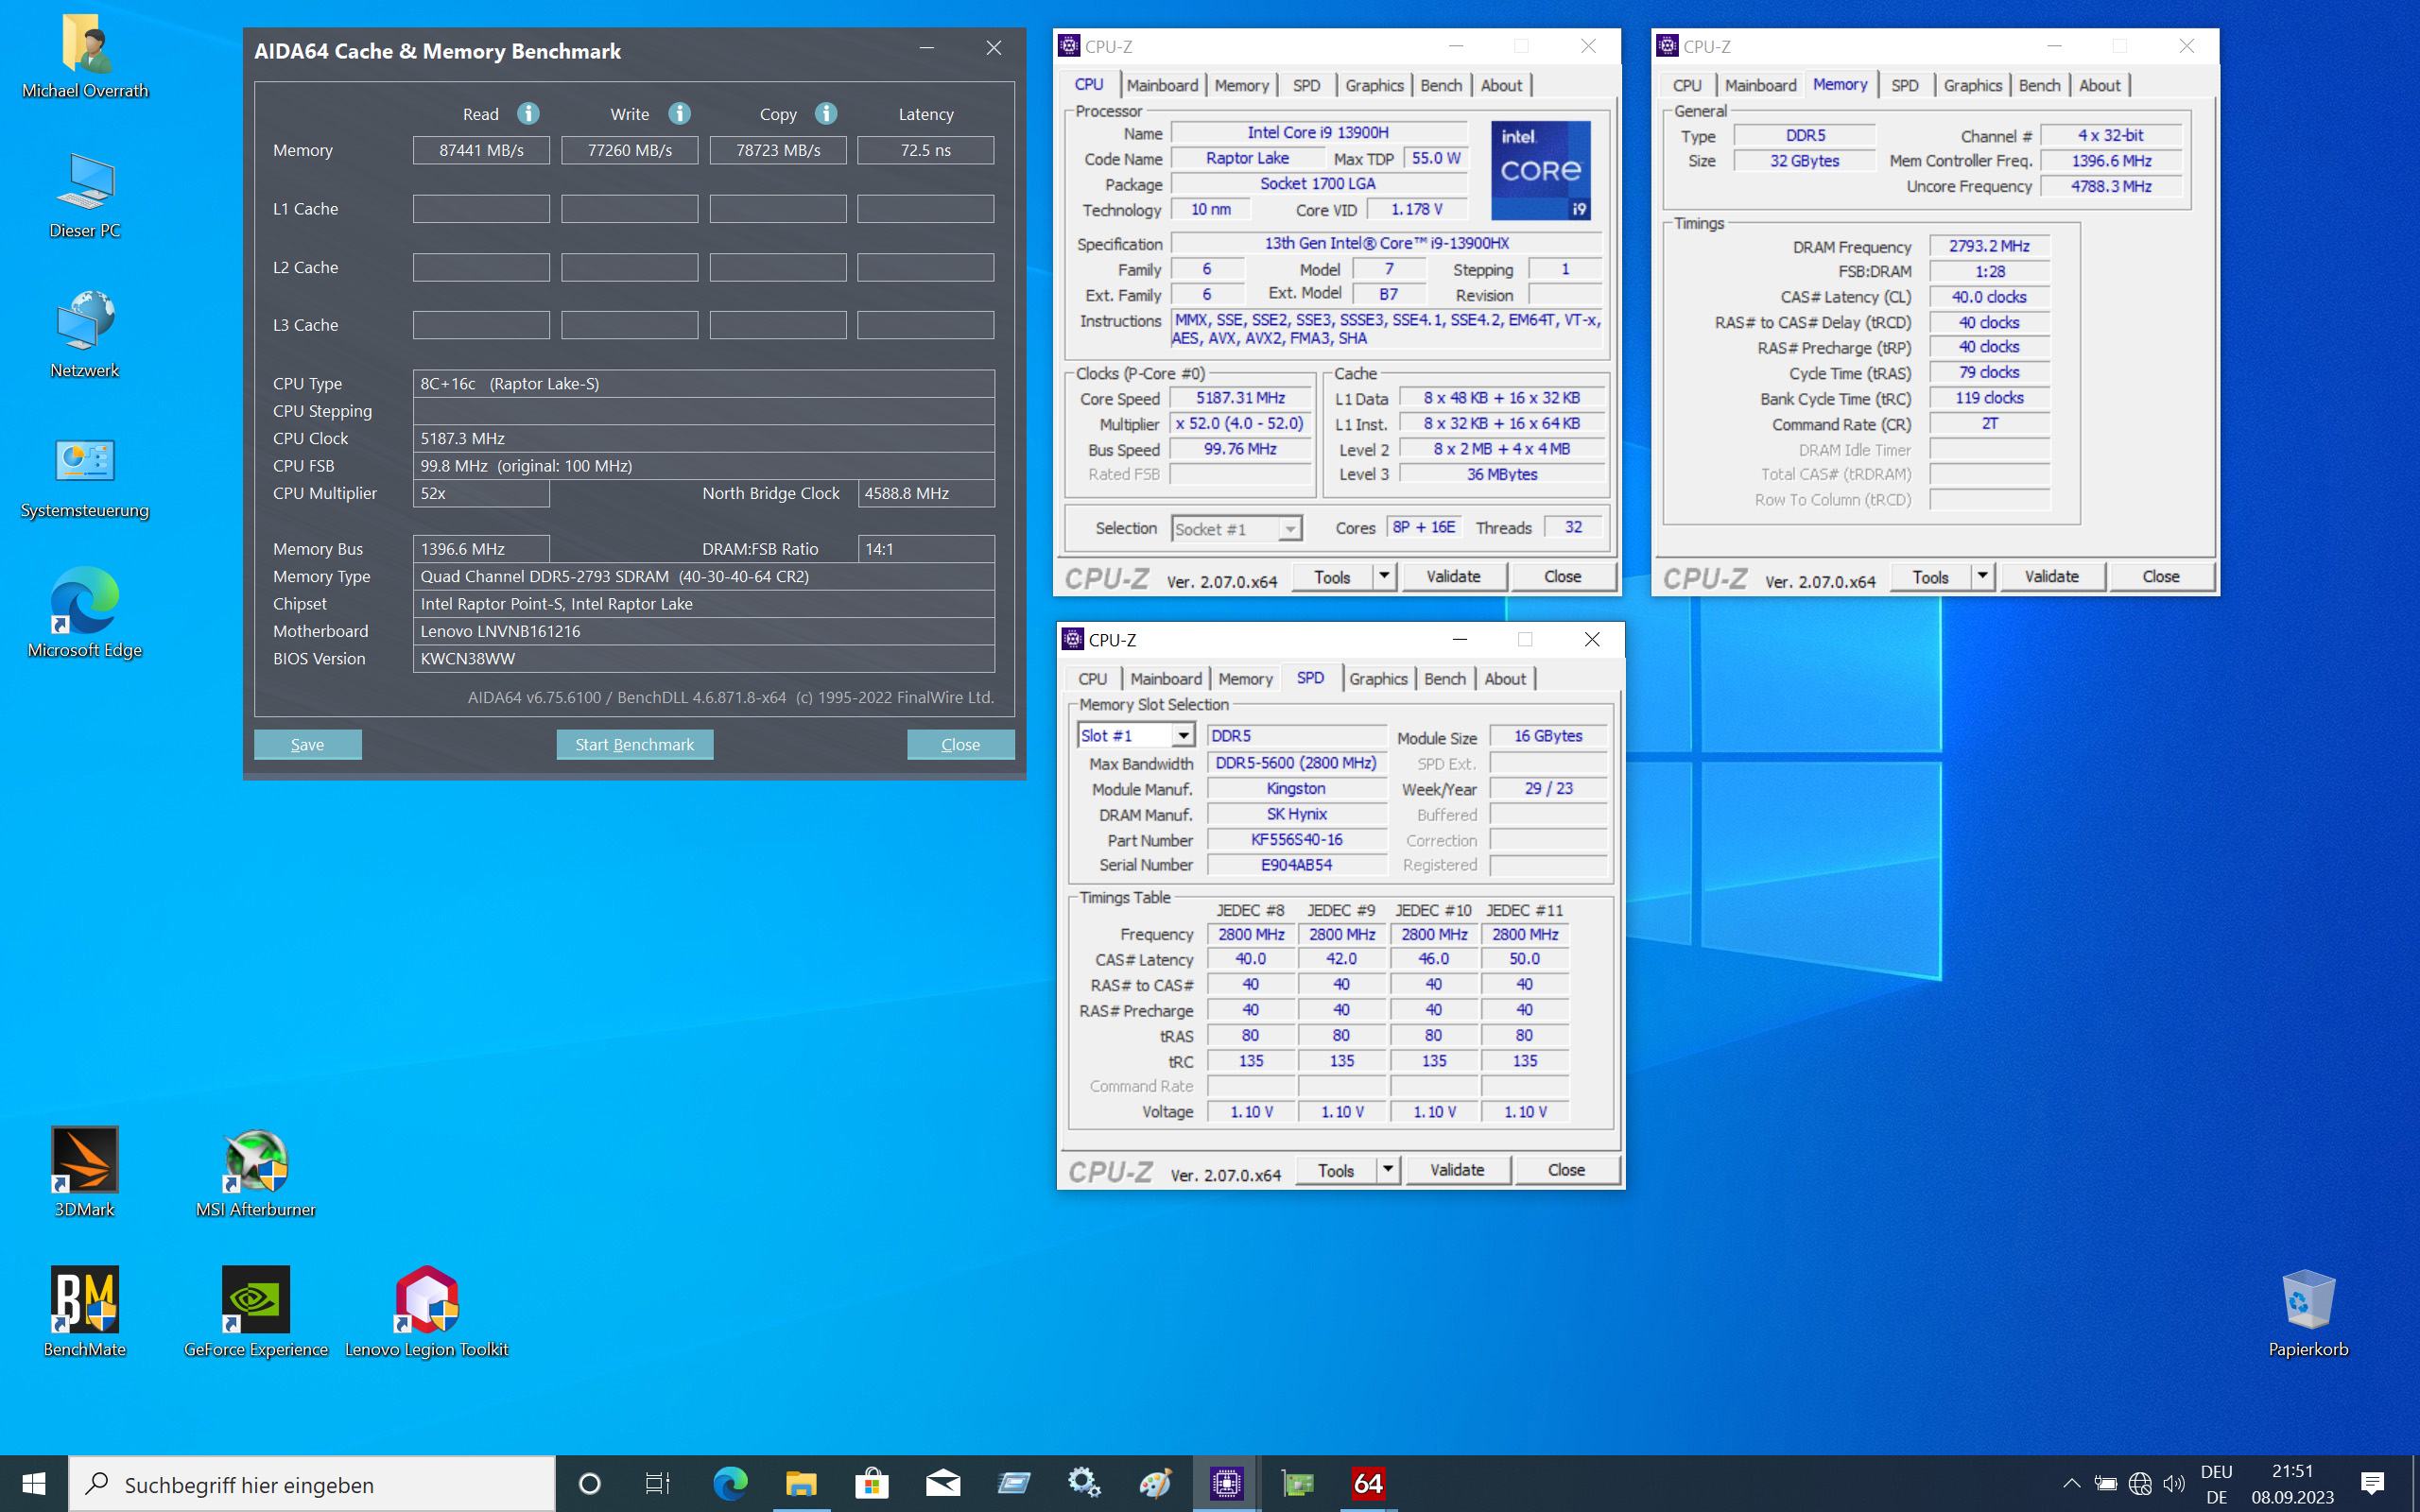Click the volume icon in system tray
This screenshot has height=1512, width=2420.
pyautogui.click(x=2173, y=1484)
